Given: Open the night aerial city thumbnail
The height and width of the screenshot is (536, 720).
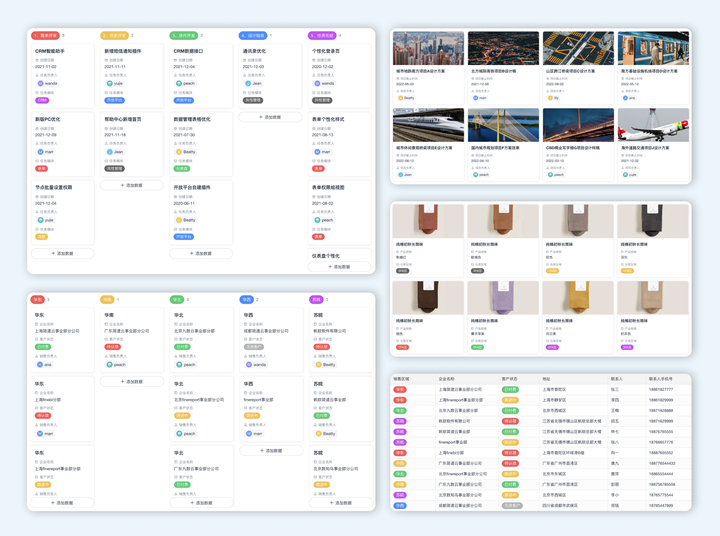Looking at the screenshot, I should click(x=503, y=48).
